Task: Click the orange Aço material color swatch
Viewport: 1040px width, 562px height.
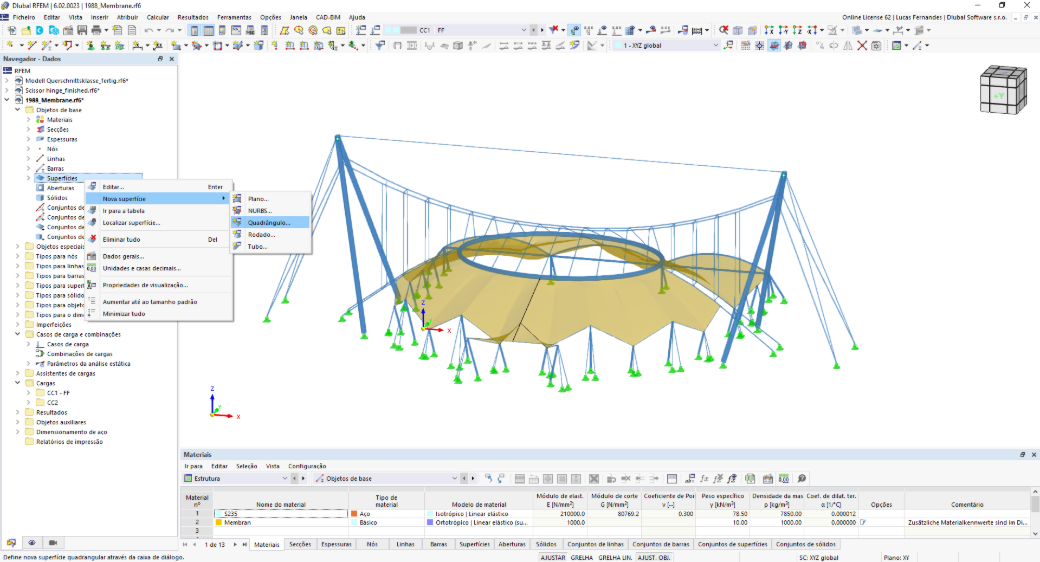Action: (x=354, y=514)
